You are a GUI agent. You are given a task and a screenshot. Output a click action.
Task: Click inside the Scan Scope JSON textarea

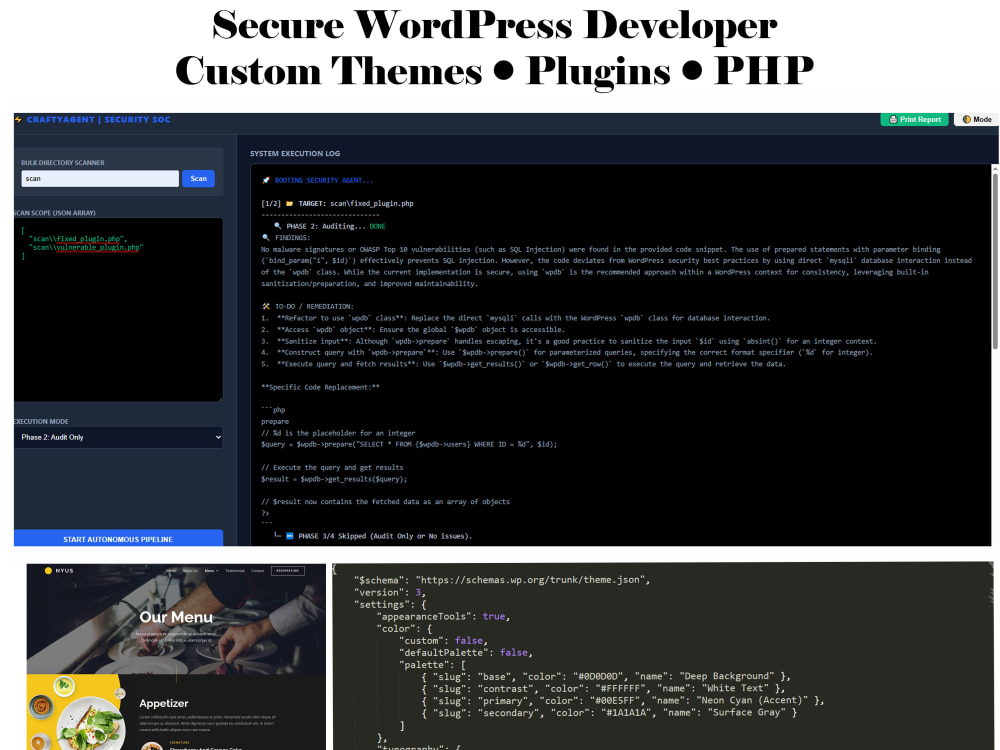(x=119, y=309)
